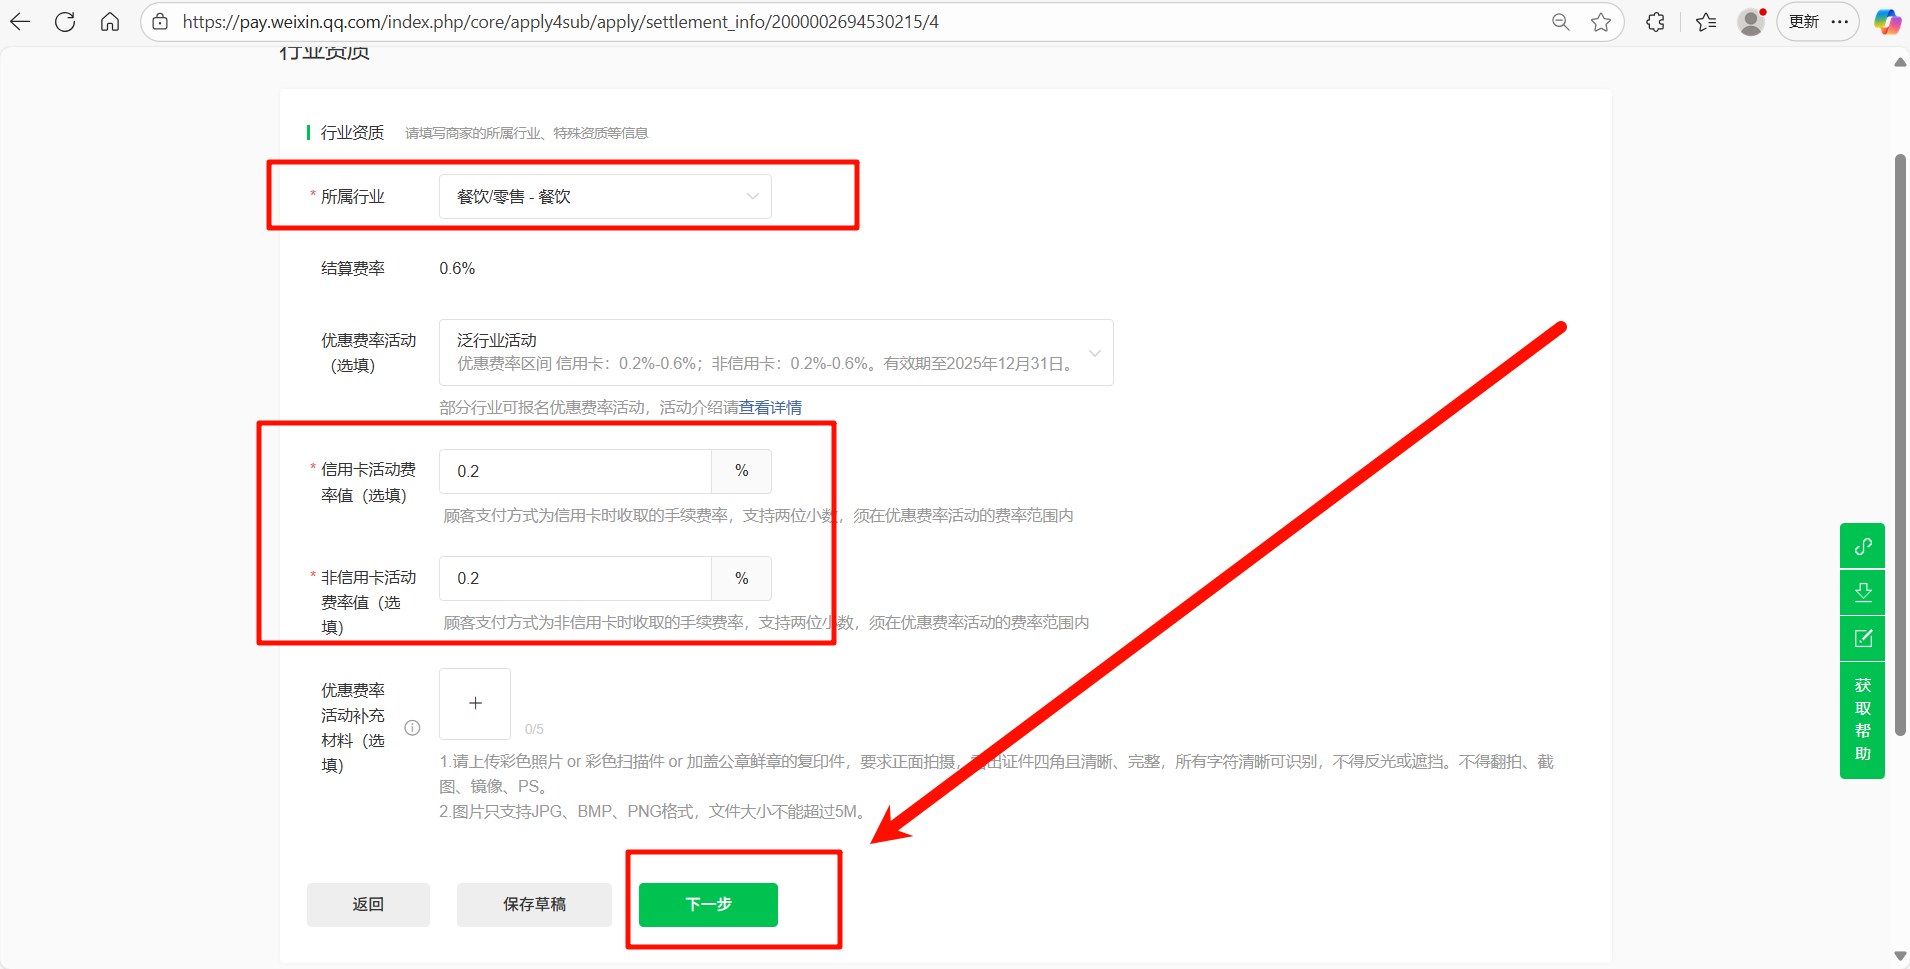
Task: Click the plus box to upload supplementary material
Action: point(475,703)
